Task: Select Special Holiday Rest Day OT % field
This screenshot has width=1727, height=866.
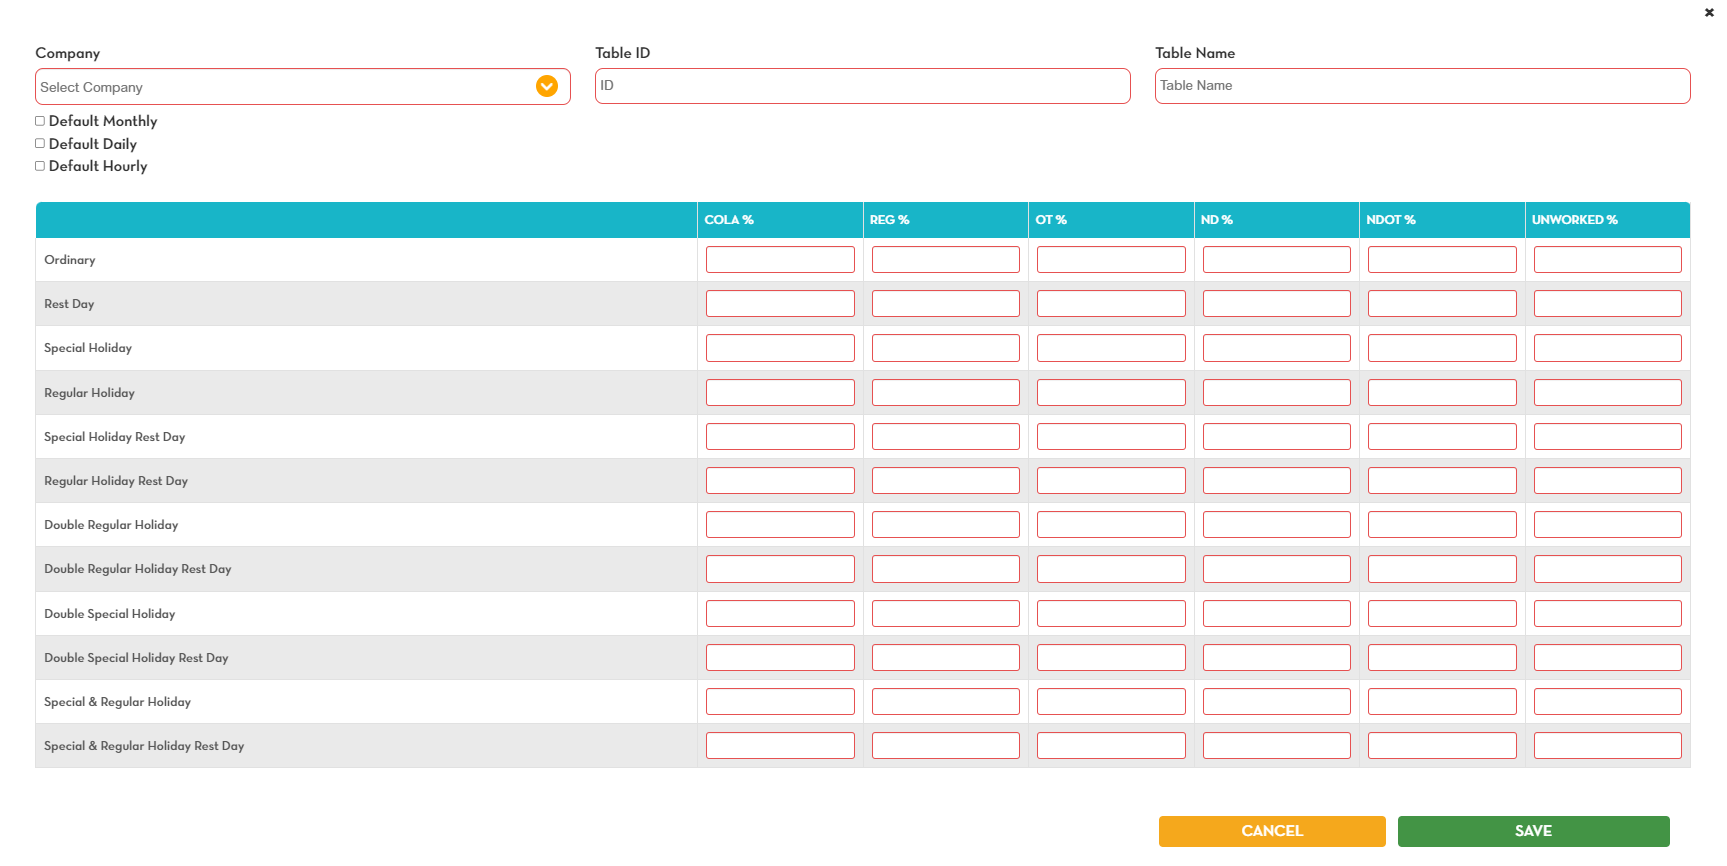Action: [x=1111, y=437]
